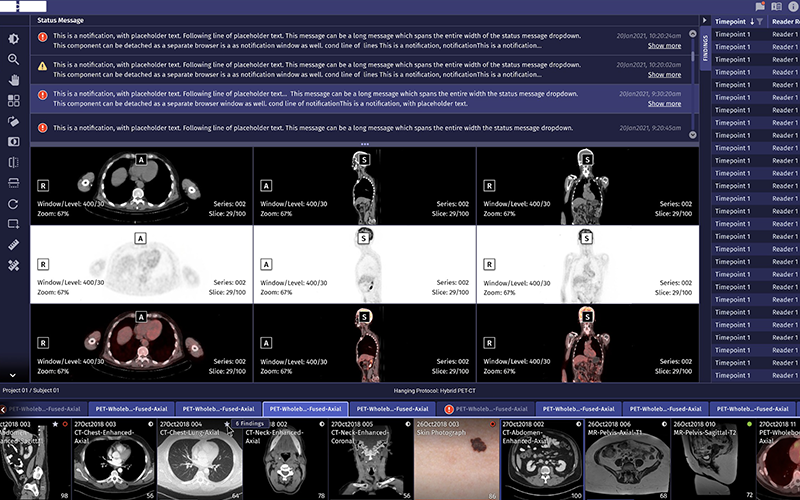
Task: Click the Timepoint column header label
Action: tap(730, 21)
